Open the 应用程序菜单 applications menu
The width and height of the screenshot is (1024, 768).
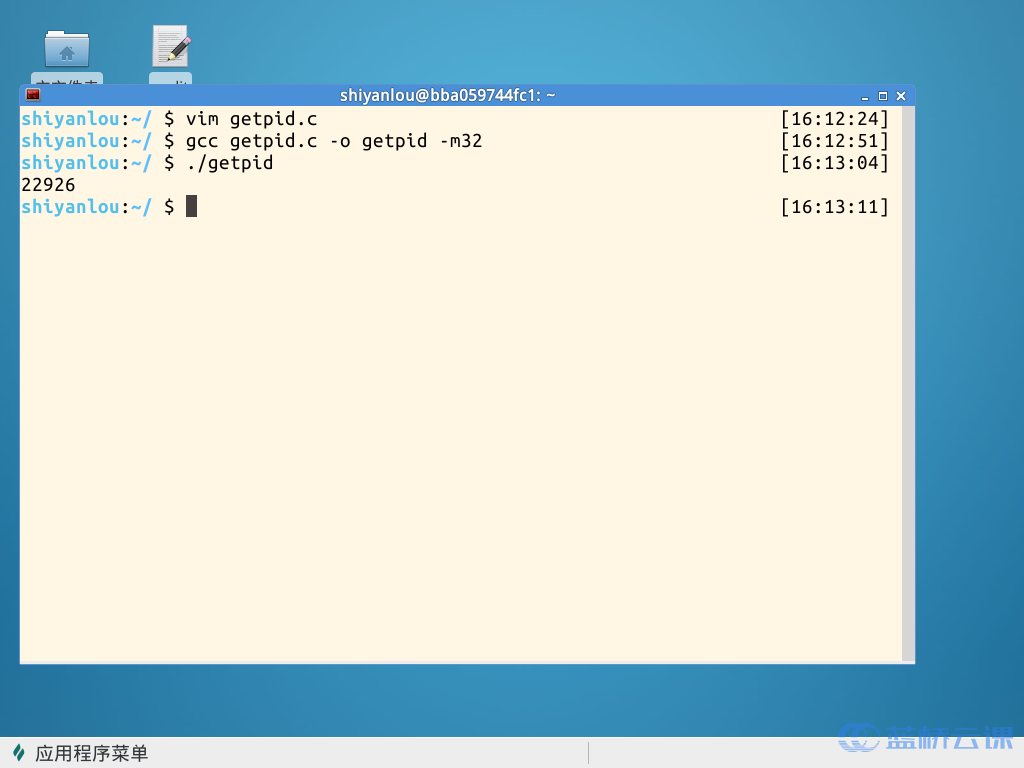(81, 753)
